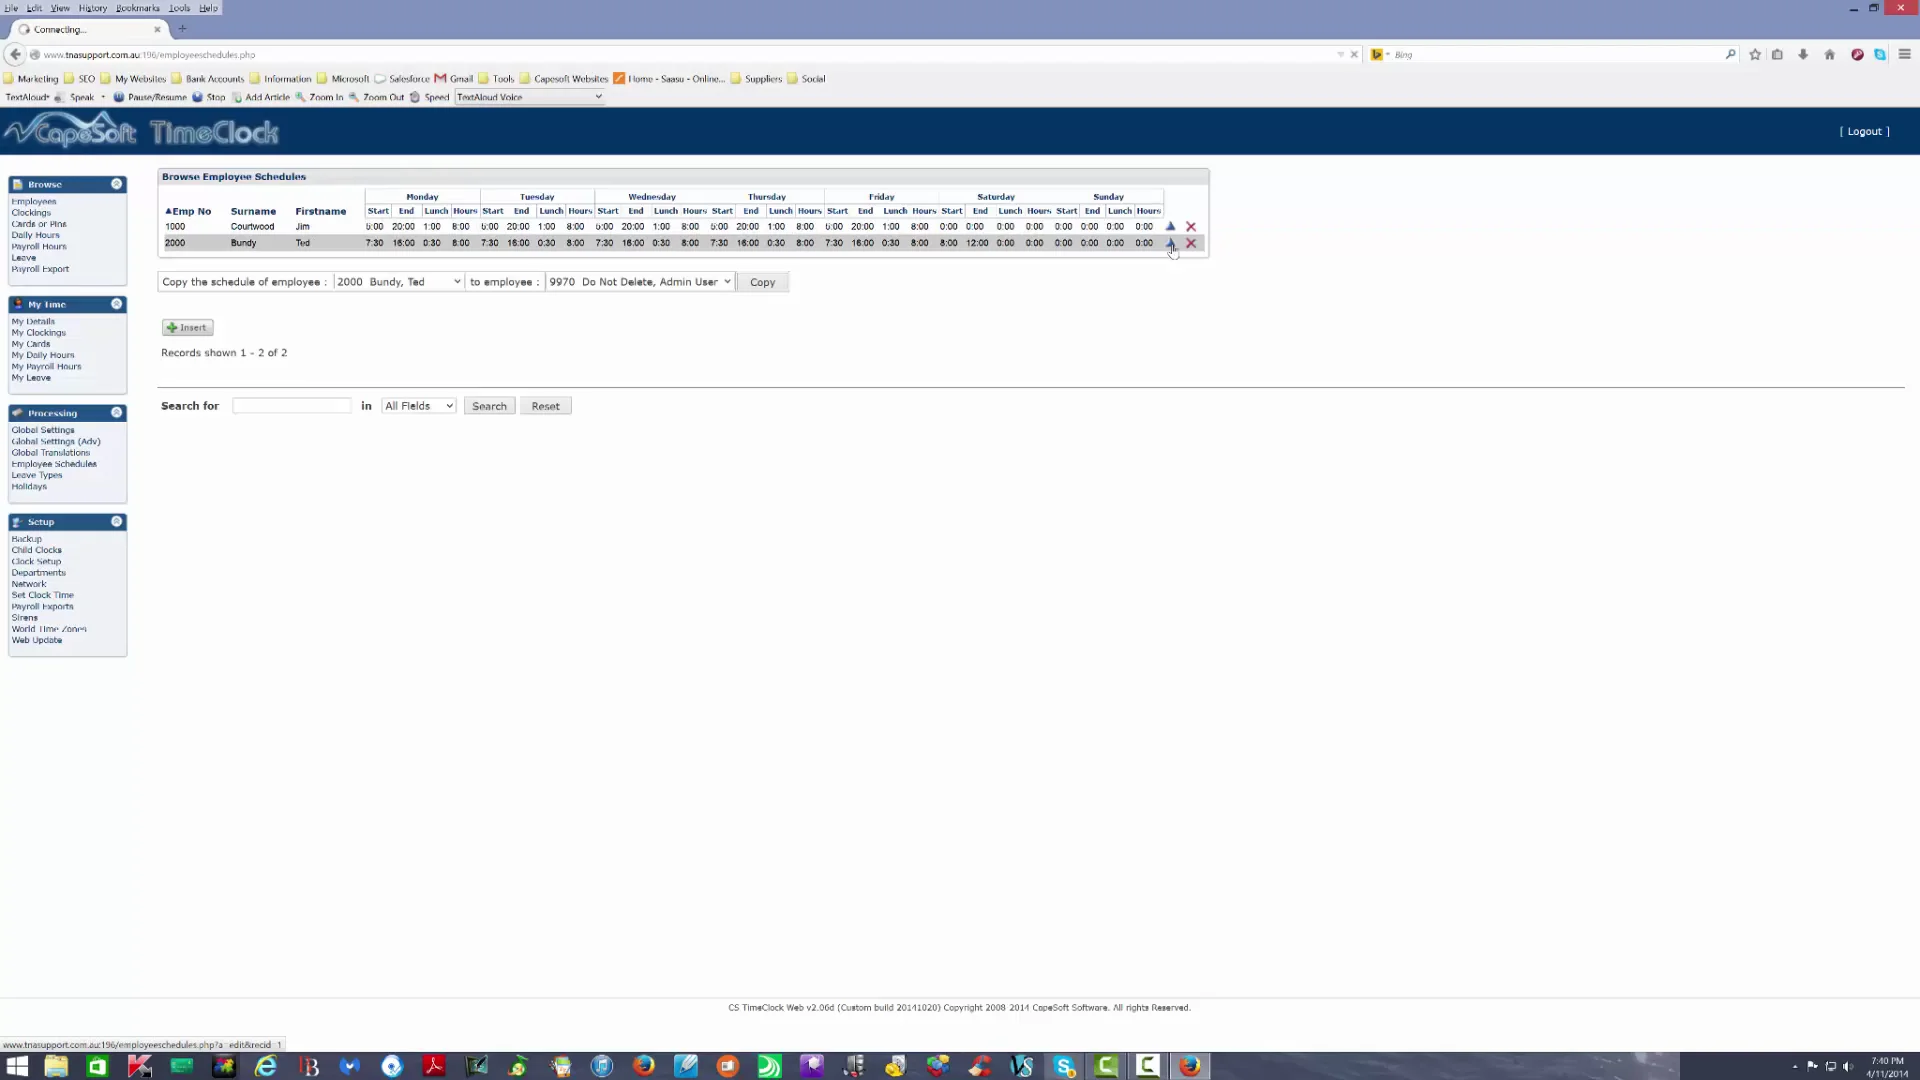Viewport: 1920px width, 1080px height.
Task: Delete Jim Courtwood's schedule with red X
Action: click(1191, 227)
